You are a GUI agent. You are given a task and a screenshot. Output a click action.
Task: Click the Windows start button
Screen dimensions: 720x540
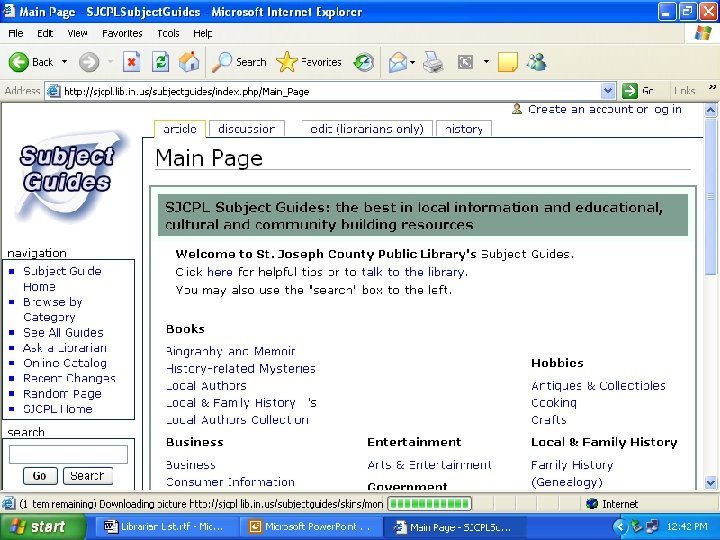coord(43,526)
